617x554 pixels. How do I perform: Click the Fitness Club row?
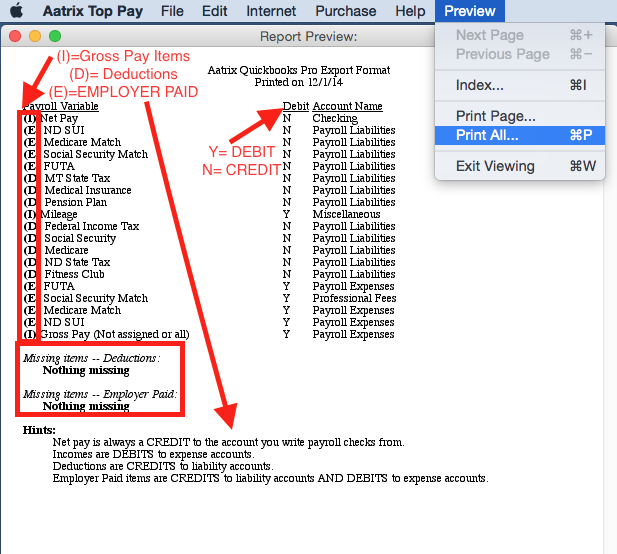pyautogui.click(x=74, y=274)
